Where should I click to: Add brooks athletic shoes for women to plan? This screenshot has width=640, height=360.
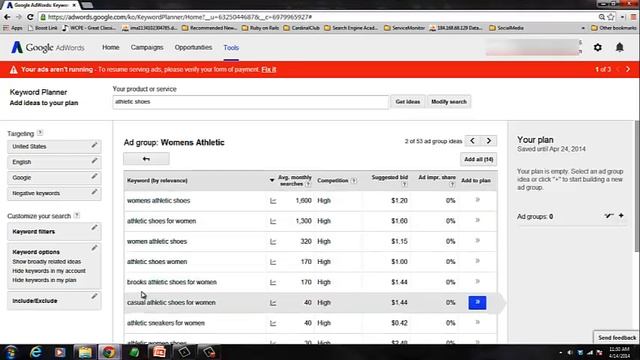click(478, 282)
